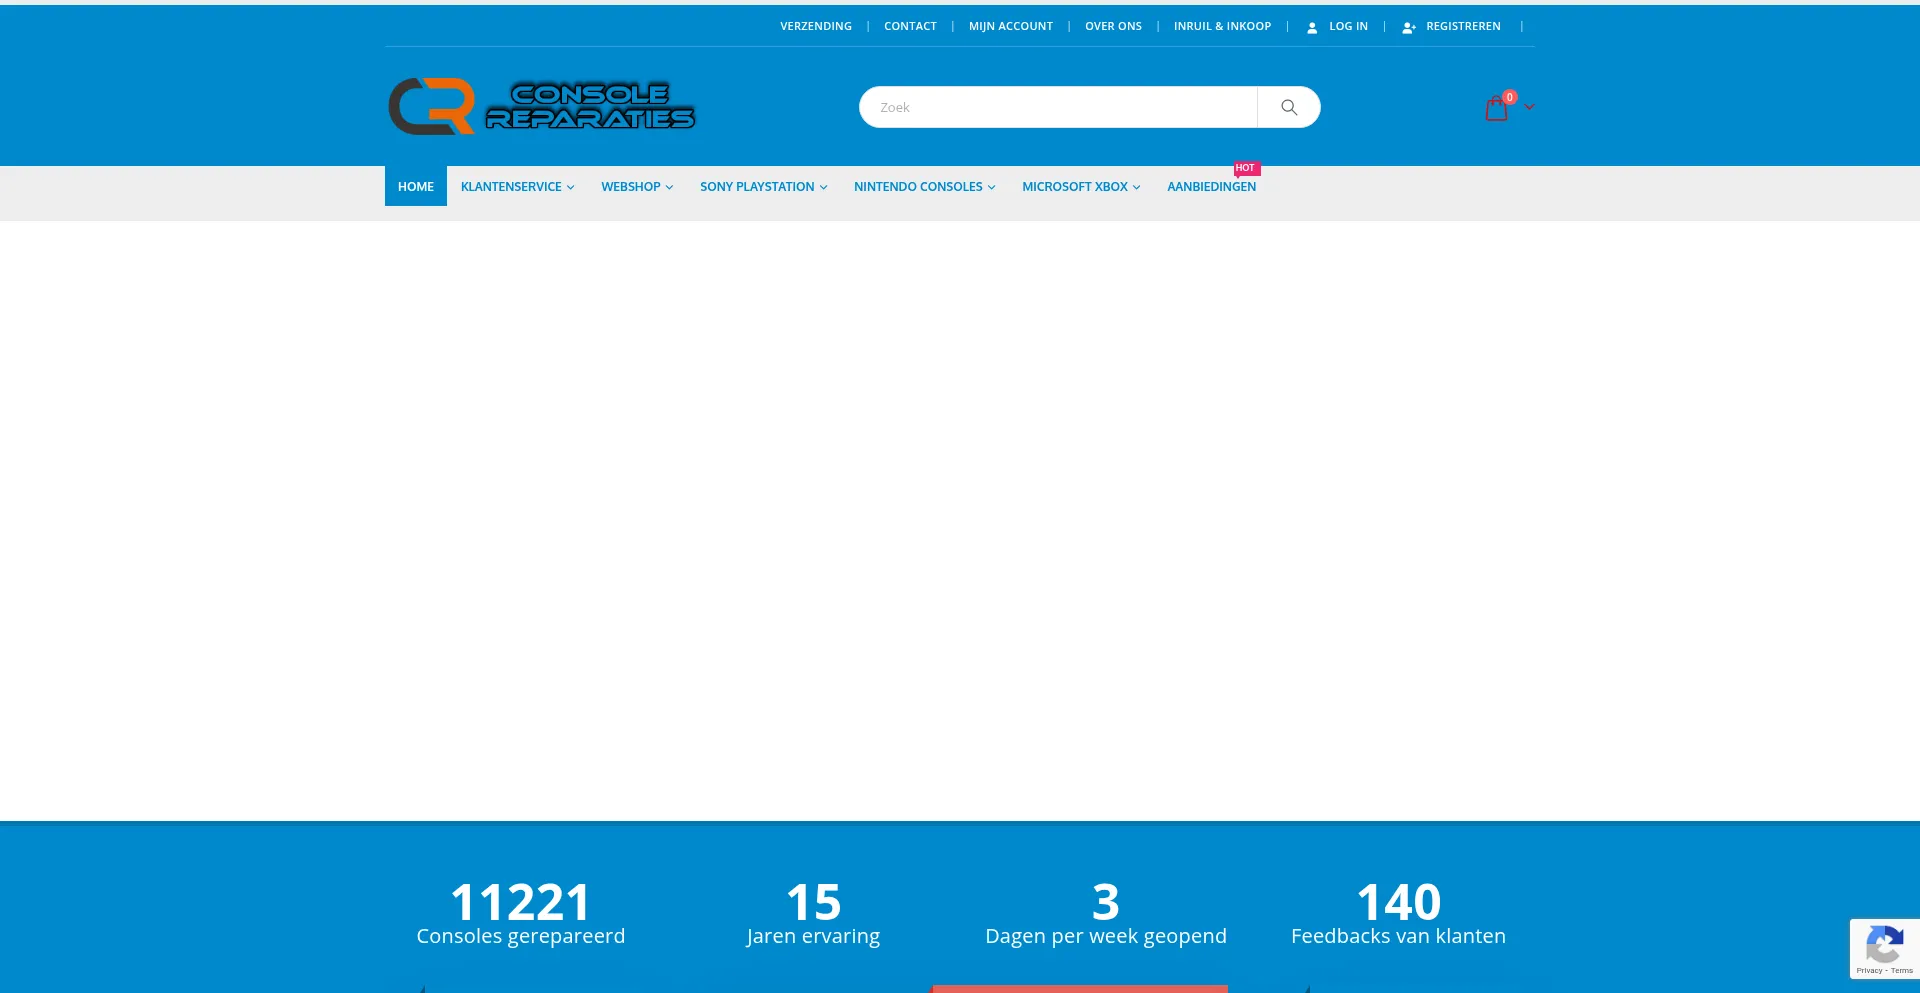
Task: Expand the cart dropdown arrow
Action: point(1530,107)
